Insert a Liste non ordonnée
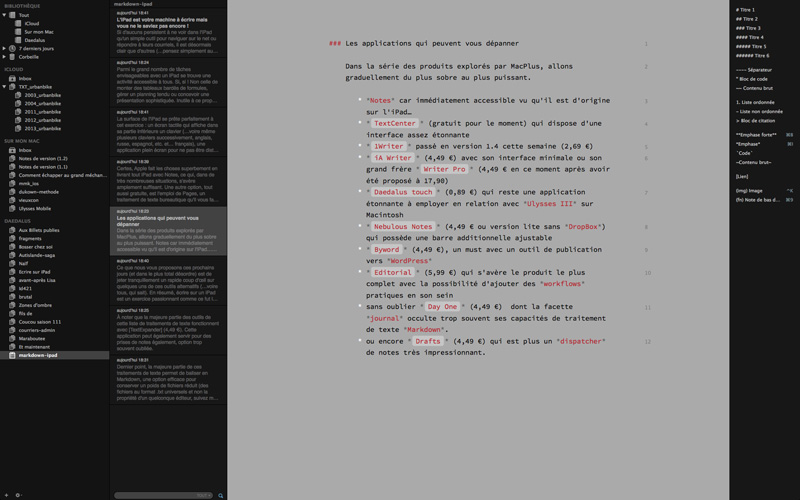800x500 pixels. coord(759,111)
